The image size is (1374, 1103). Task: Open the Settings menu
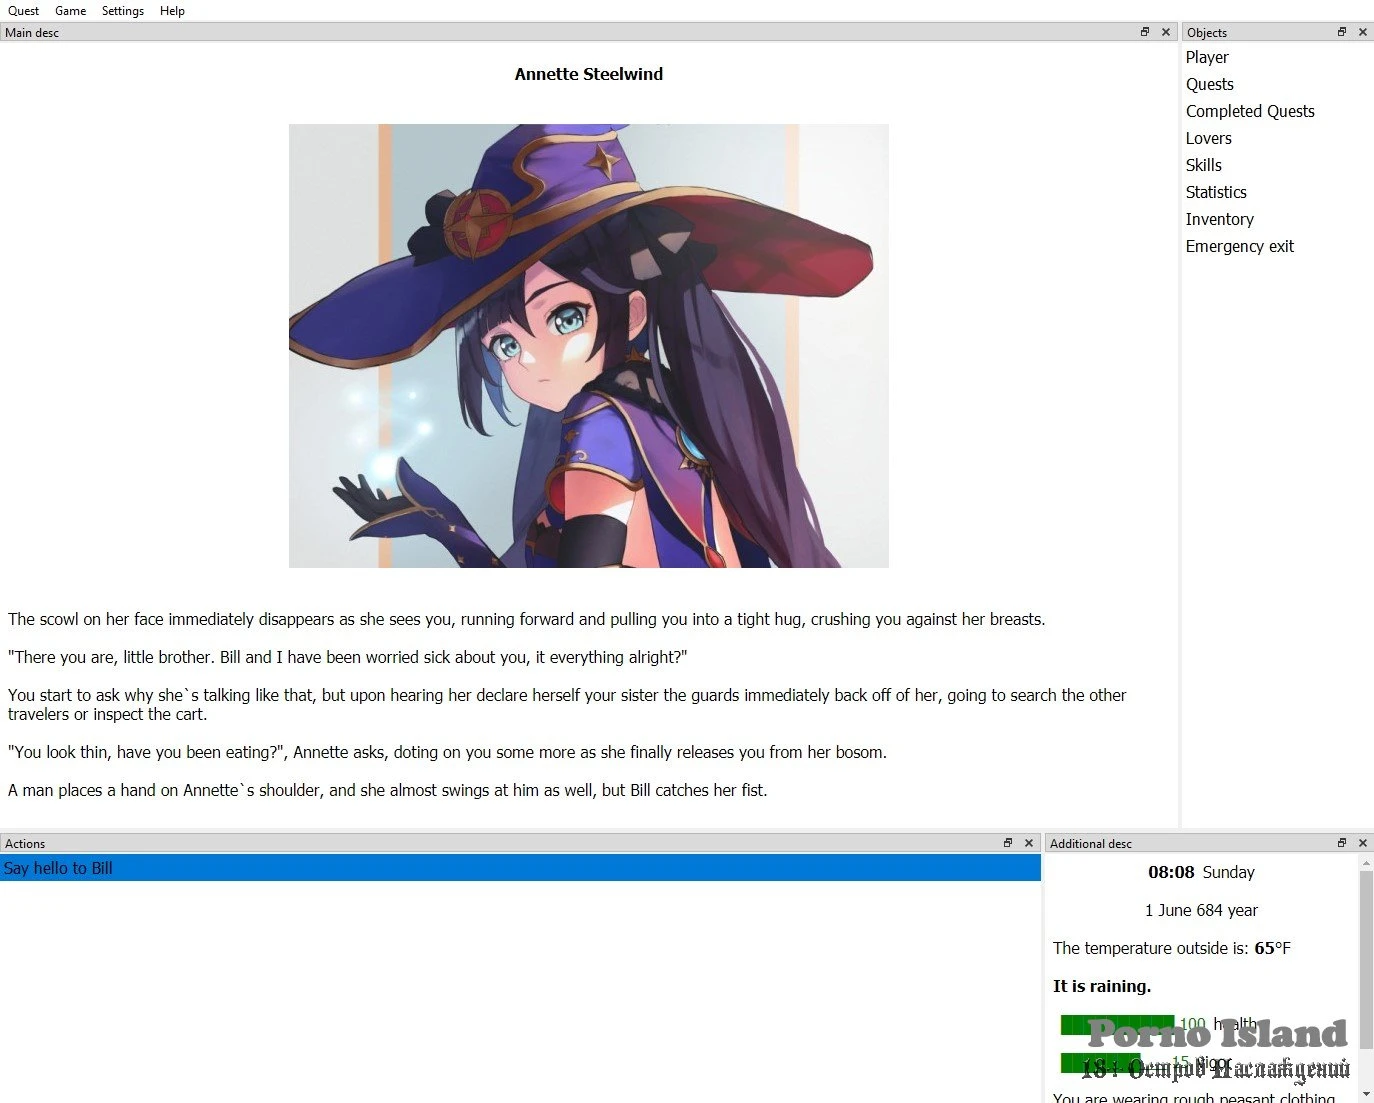(x=122, y=11)
